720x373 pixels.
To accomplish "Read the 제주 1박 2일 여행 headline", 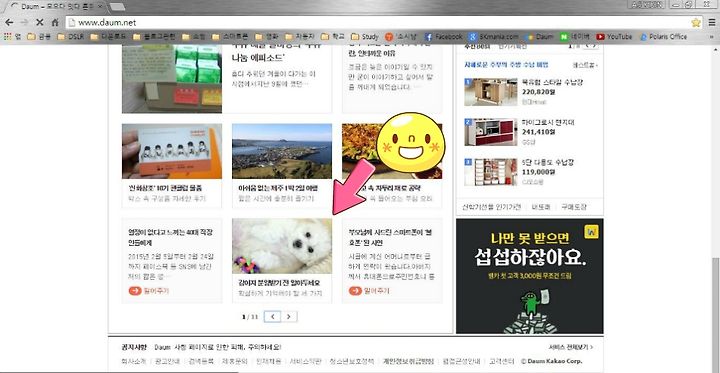I will coord(277,188).
